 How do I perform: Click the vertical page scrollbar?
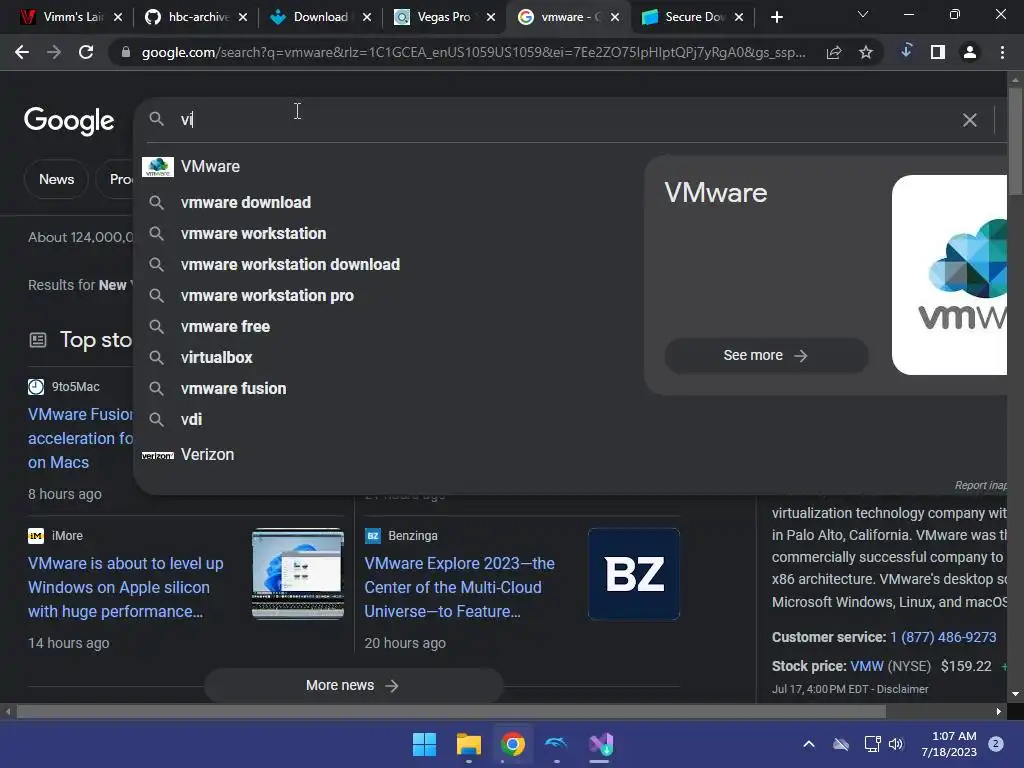(1015, 140)
